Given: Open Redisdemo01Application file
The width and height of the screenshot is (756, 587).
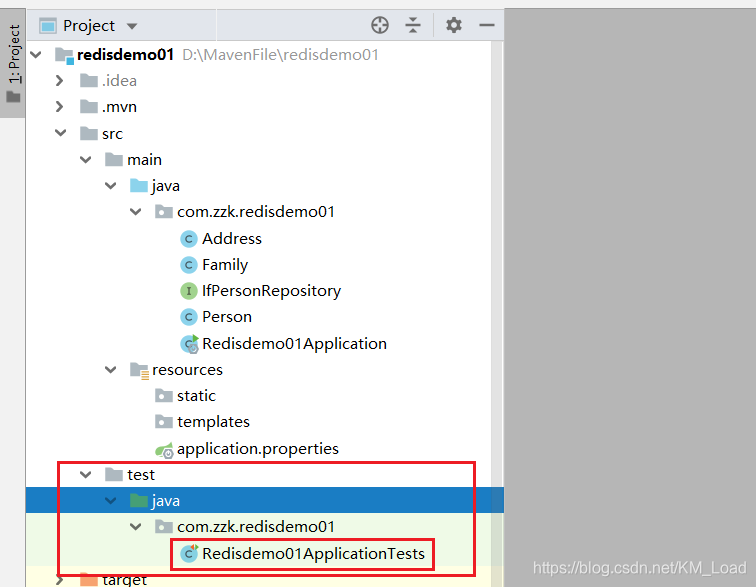Looking at the screenshot, I should 294,344.
